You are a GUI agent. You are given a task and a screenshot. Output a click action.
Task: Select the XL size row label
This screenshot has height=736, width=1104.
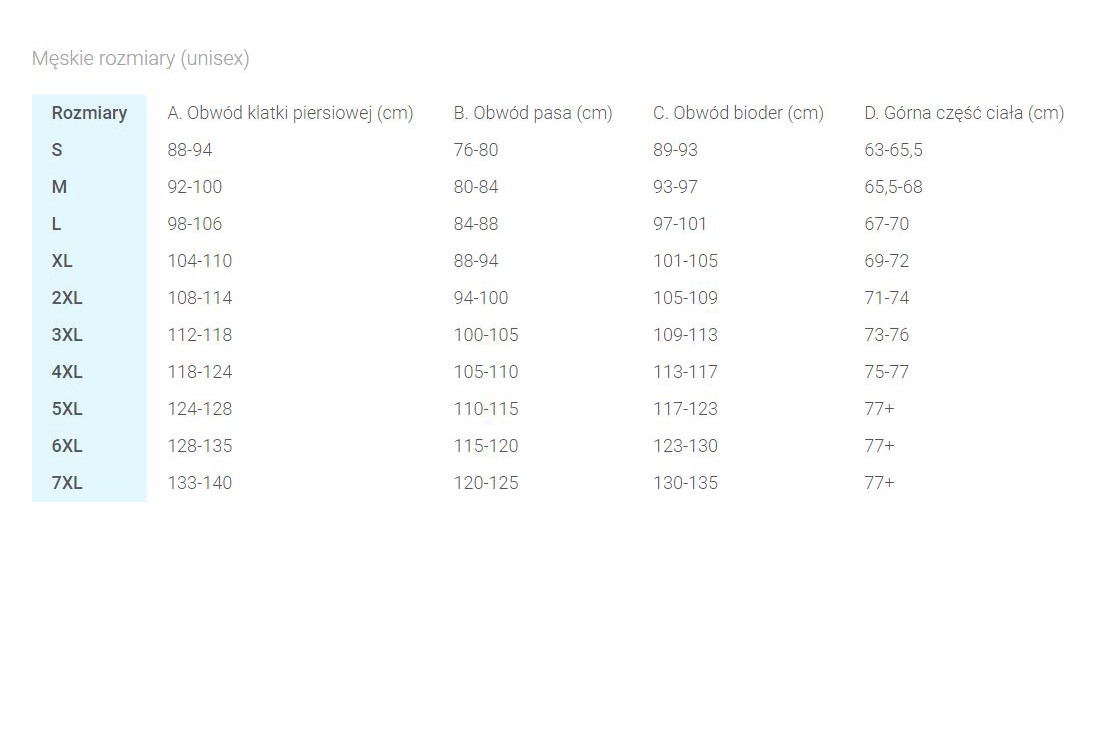coord(62,261)
